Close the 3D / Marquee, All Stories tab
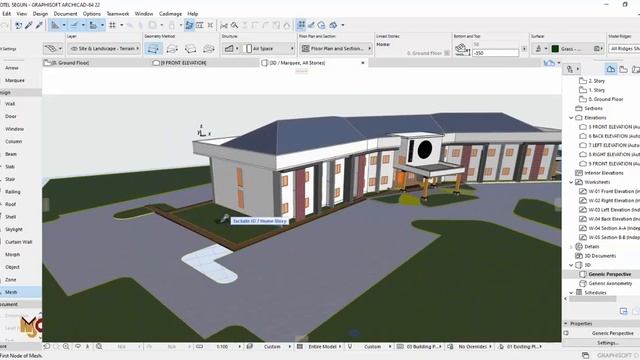 click(x=362, y=63)
